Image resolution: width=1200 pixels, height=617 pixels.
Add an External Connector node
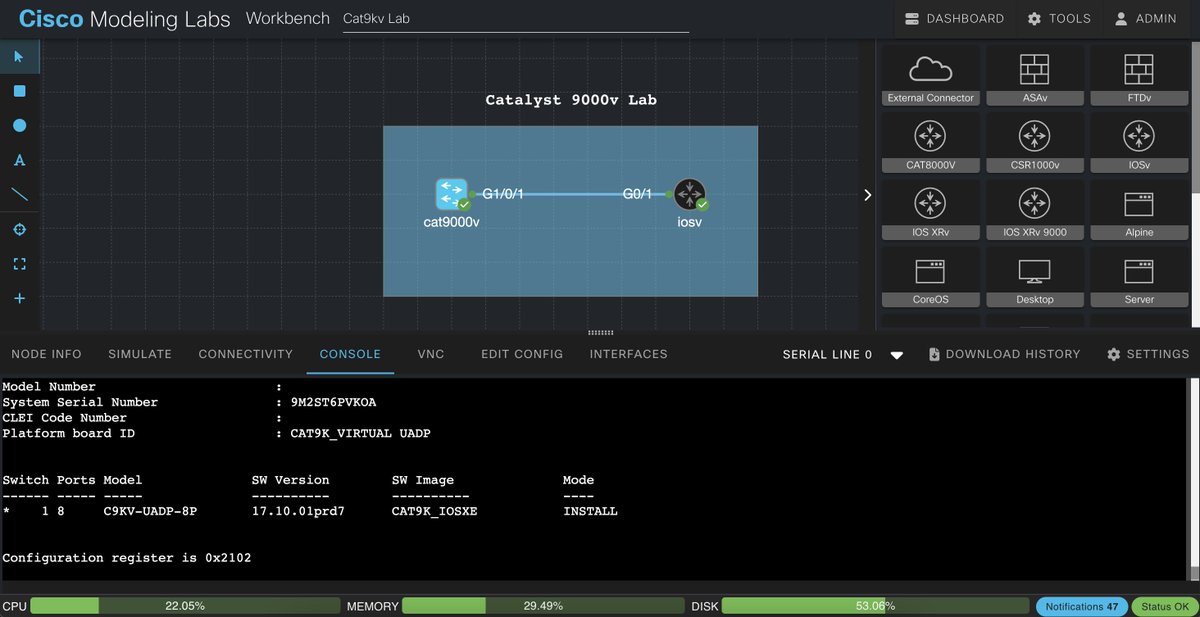[x=931, y=76]
